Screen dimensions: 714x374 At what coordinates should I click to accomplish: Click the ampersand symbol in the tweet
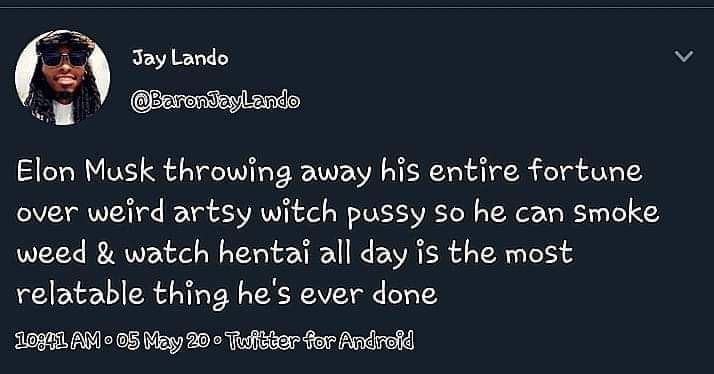105,254
